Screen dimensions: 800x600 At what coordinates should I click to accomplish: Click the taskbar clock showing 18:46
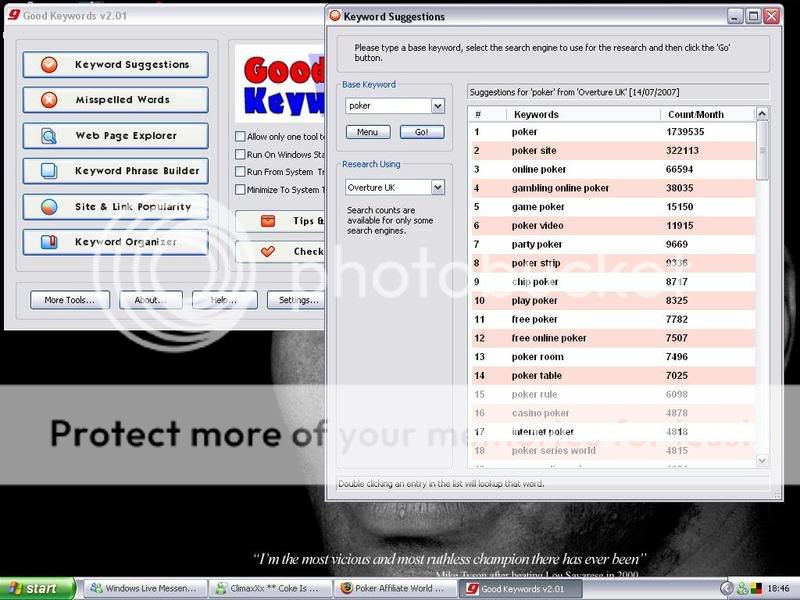pyautogui.click(x=778, y=589)
